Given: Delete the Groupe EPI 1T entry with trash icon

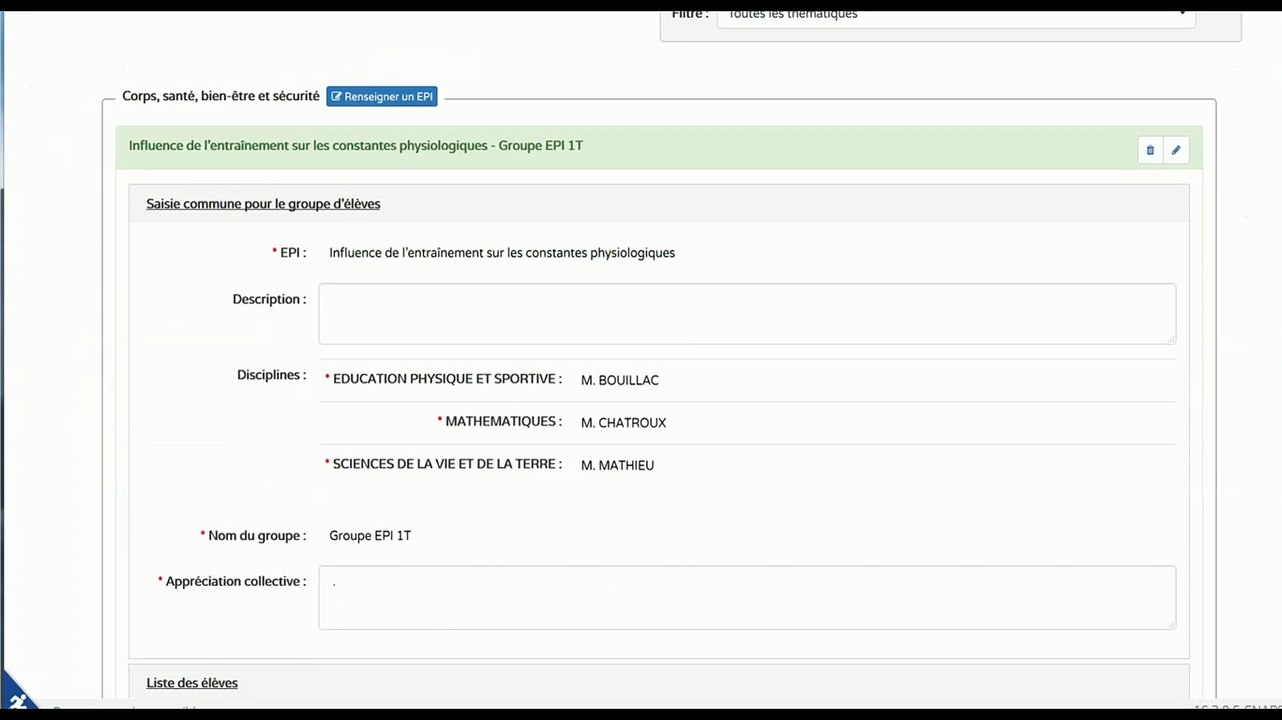Looking at the screenshot, I should [1150, 150].
